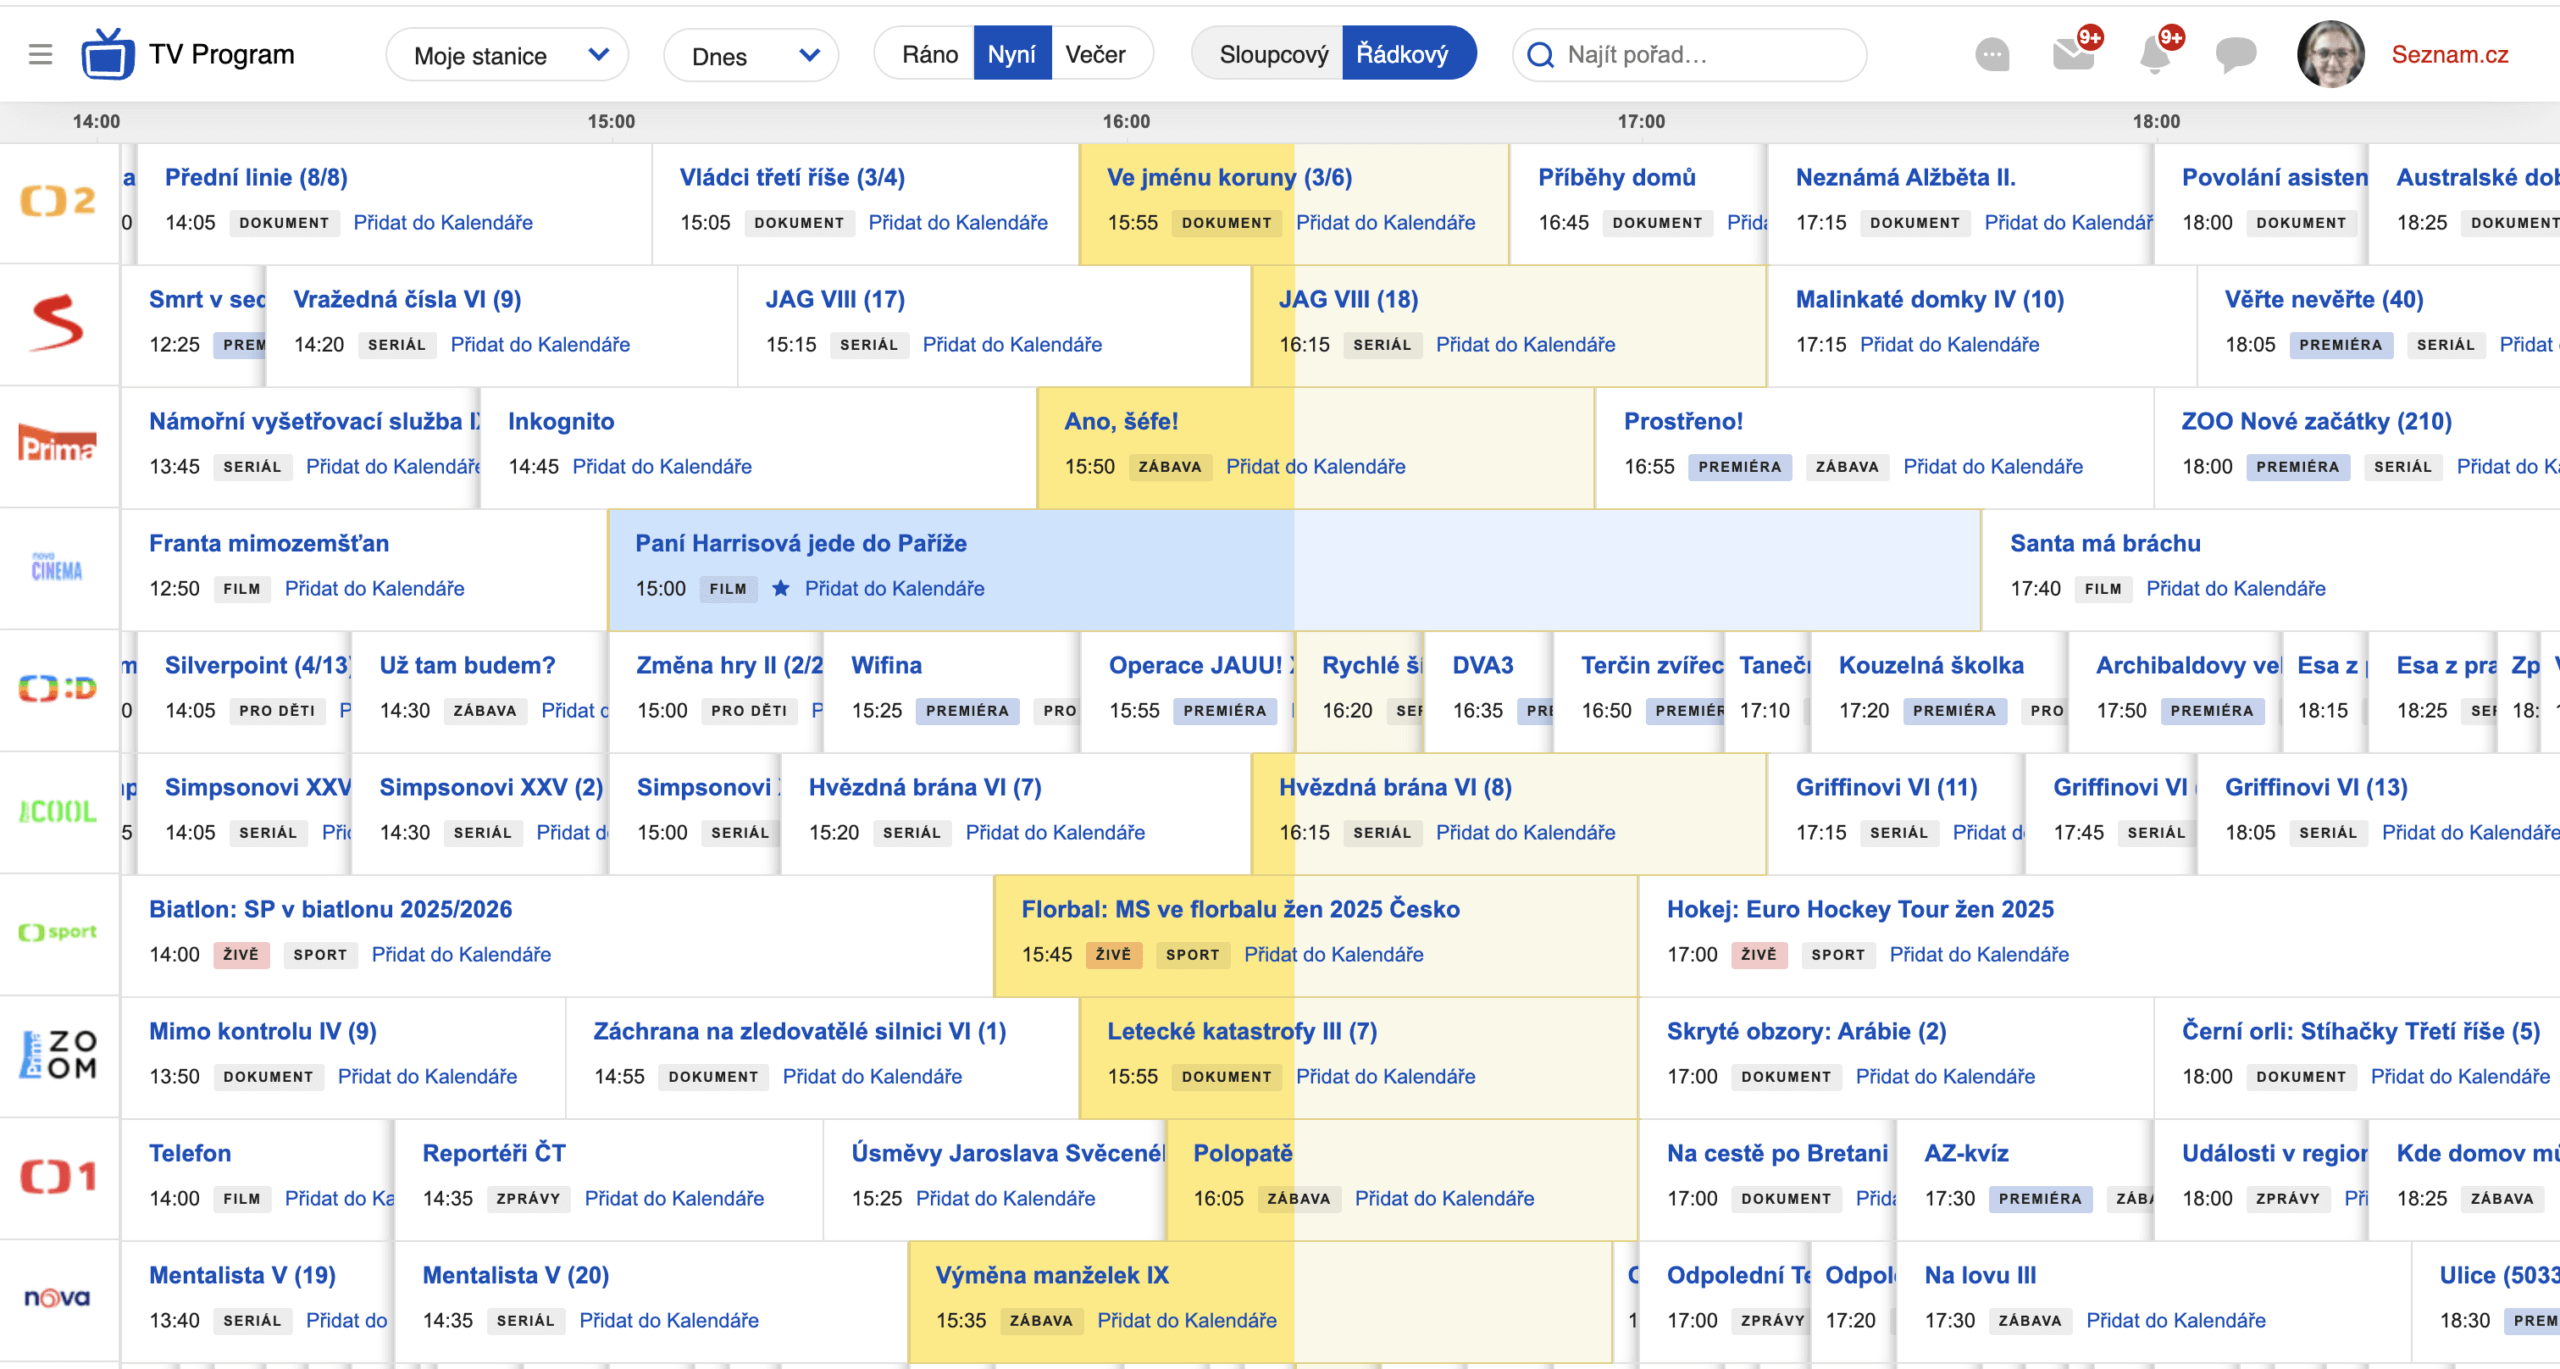Open the email envelope notifications icon

(x=2073, y=54)
